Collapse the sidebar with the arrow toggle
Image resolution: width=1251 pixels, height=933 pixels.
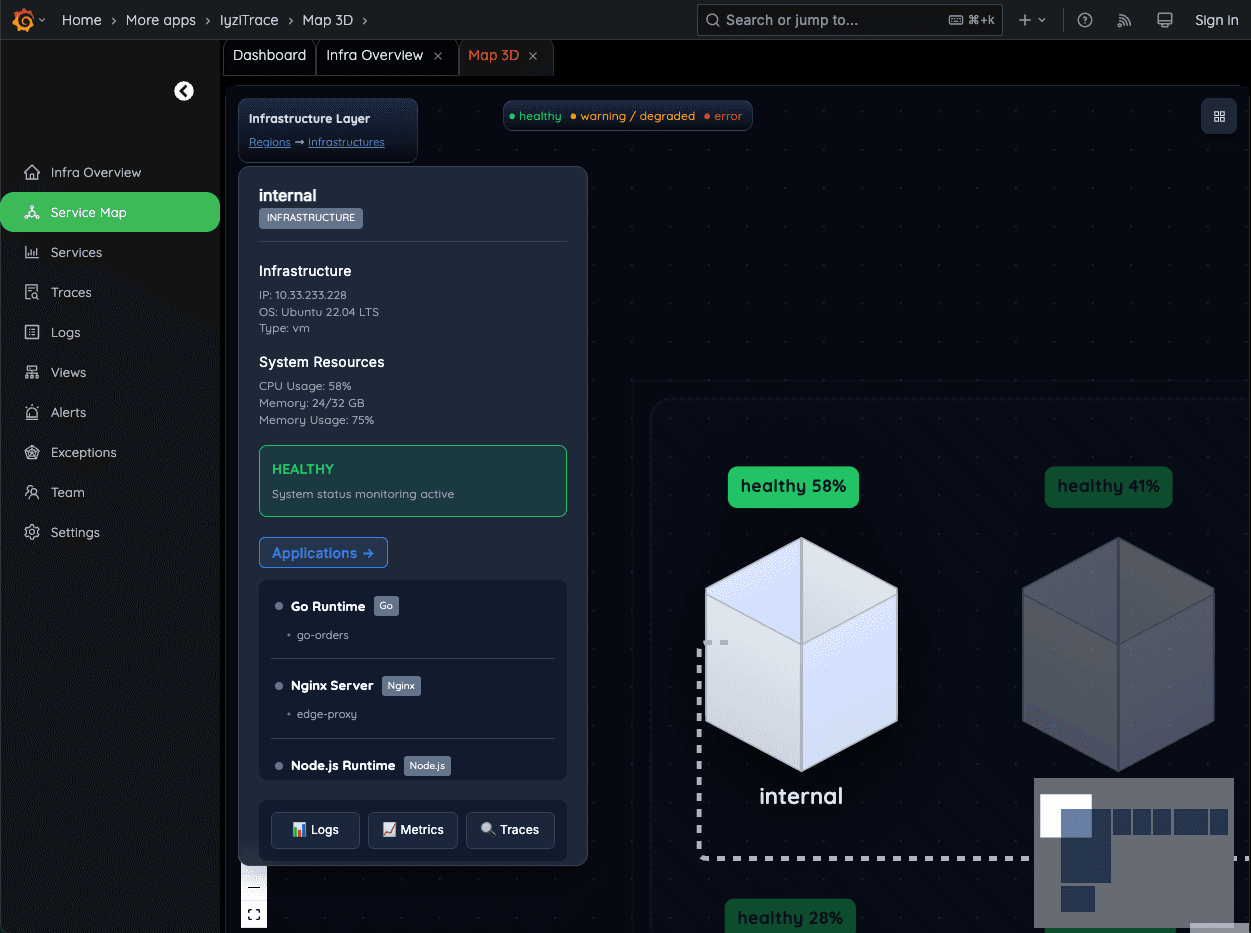[x=184, y=90]
